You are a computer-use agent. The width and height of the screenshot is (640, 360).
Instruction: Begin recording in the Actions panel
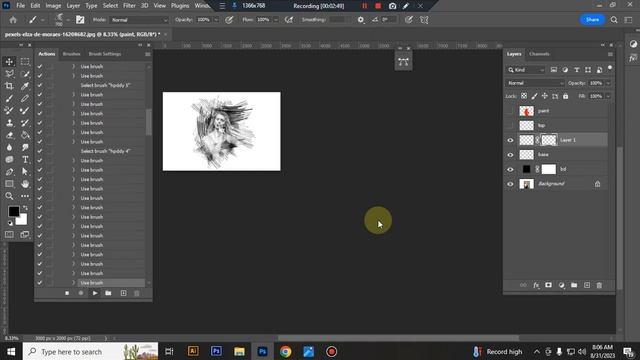click(x=81, y=293)
